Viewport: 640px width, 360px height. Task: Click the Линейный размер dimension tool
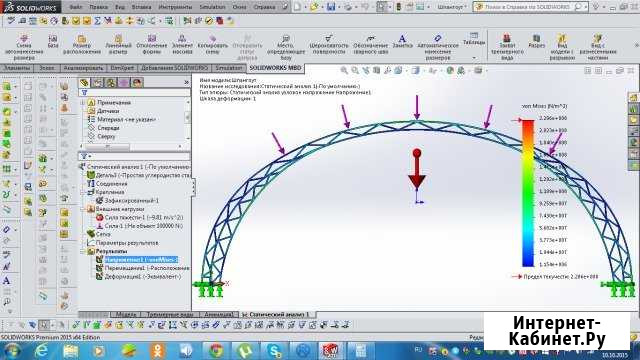pos(118,45)
